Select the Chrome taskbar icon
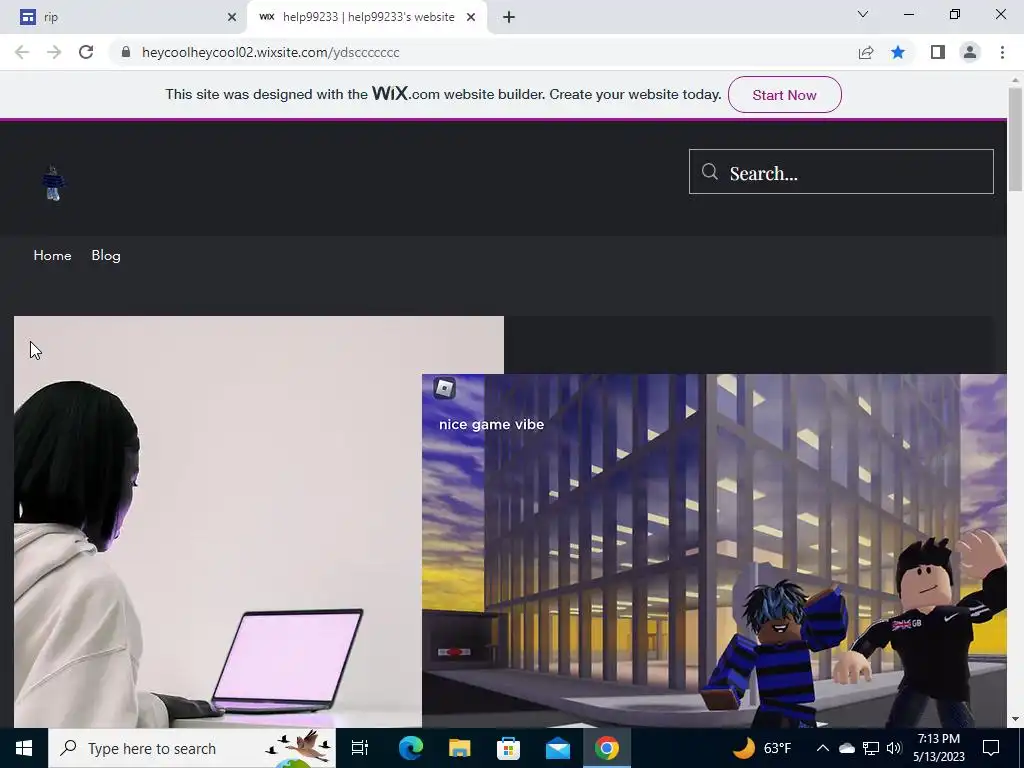Viewport: 1024px width, 768px height. point(607,748)
